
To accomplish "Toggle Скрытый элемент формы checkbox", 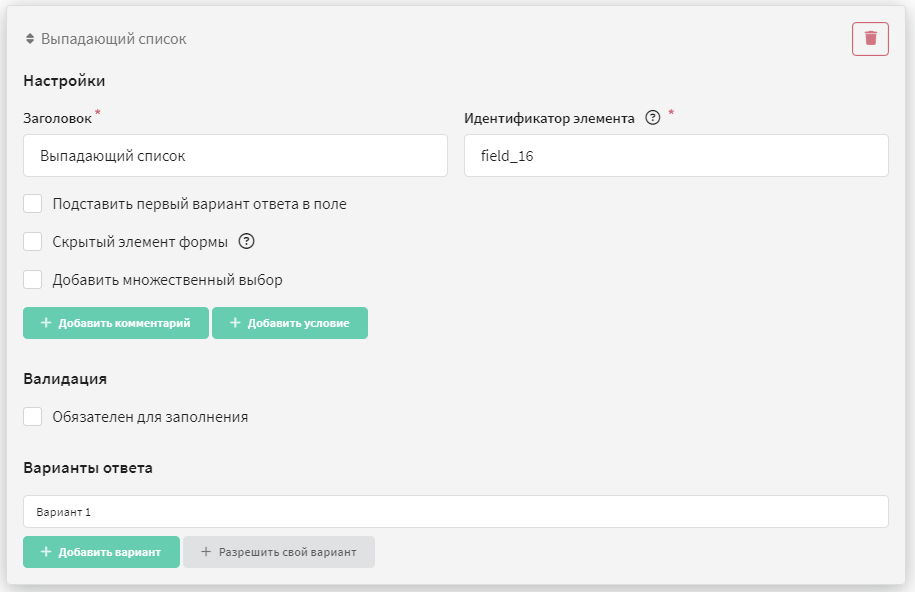I will tap(33, 241).
